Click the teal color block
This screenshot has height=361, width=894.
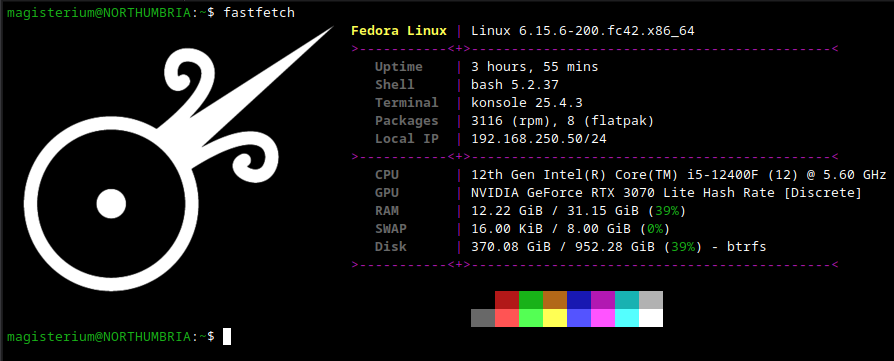(627, 300)
